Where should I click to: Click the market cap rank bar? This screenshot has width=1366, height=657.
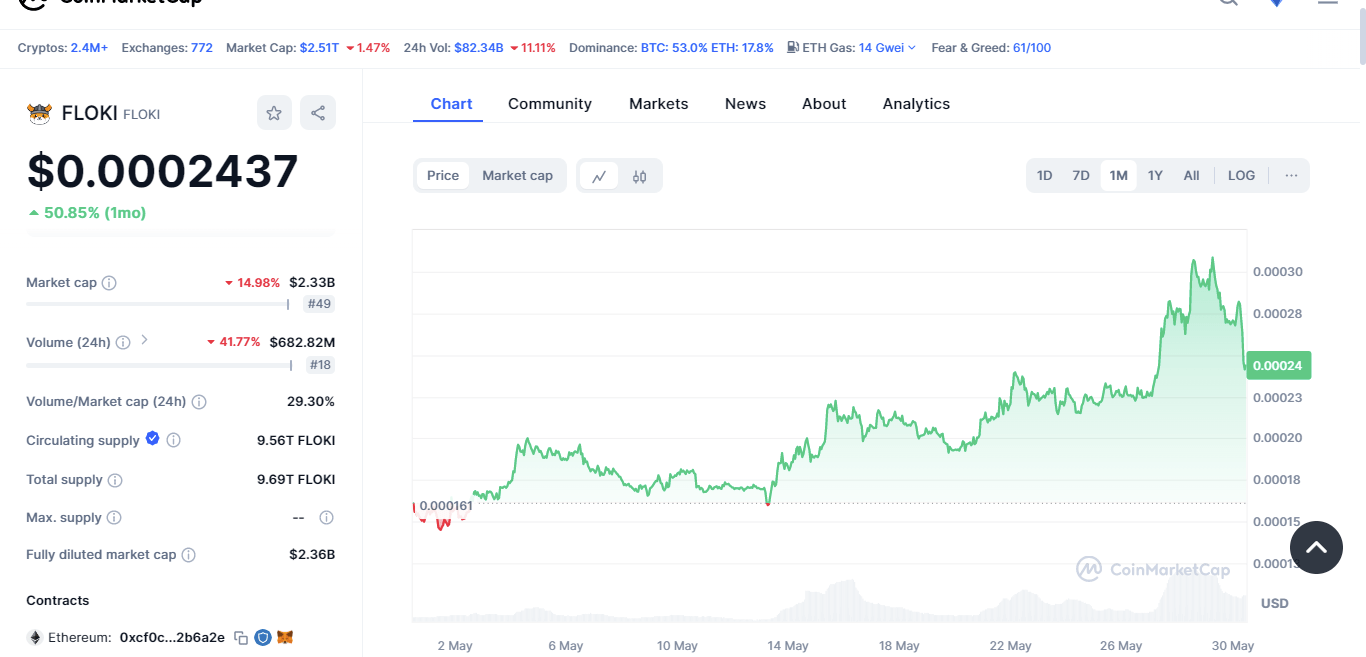158,304
